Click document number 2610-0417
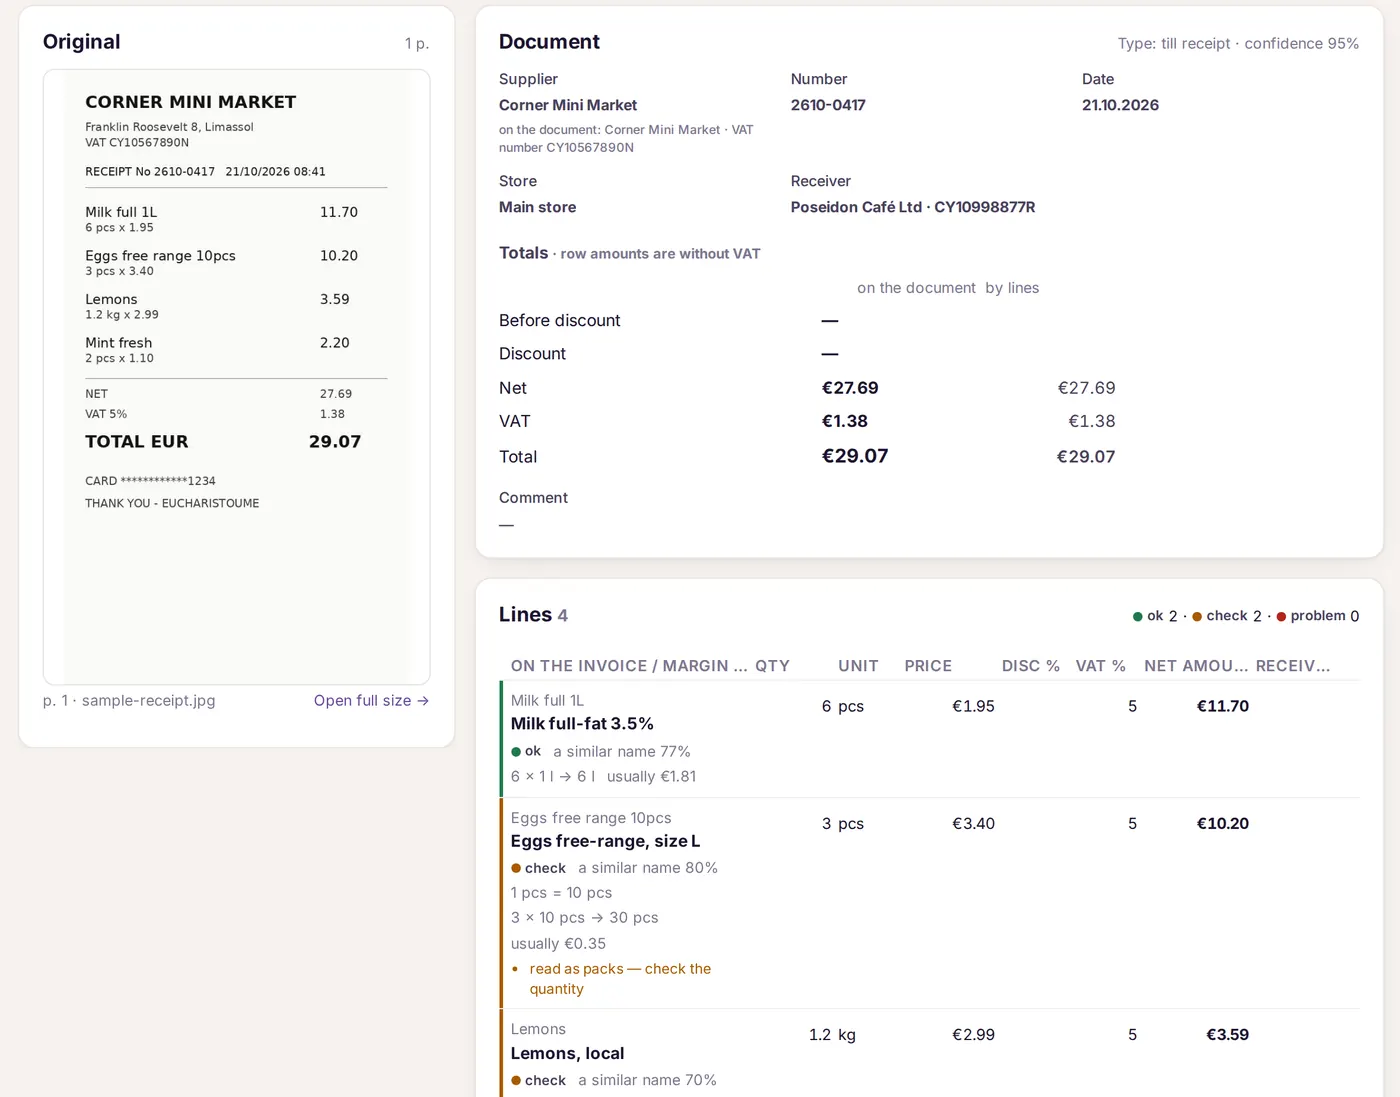The width and height of the screenshot is (1400, 1097). tap(828, 105)
